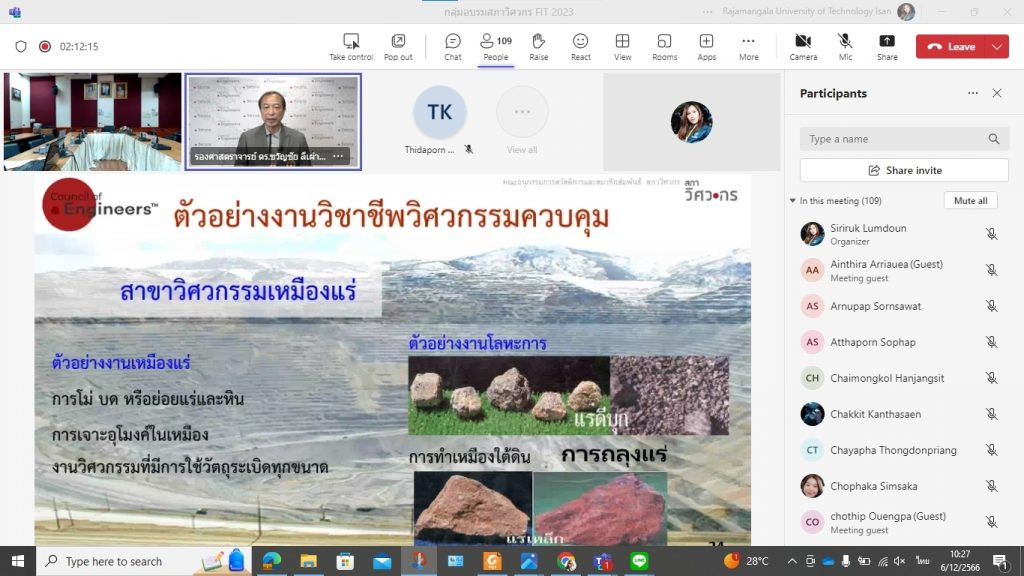Pop out the shared content
Viewport: 1024px width, 576px height.
(398, 46)
